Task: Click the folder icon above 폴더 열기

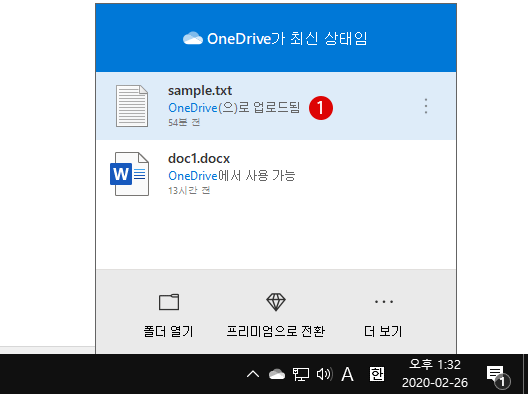Action: click(x=169, y=302)
